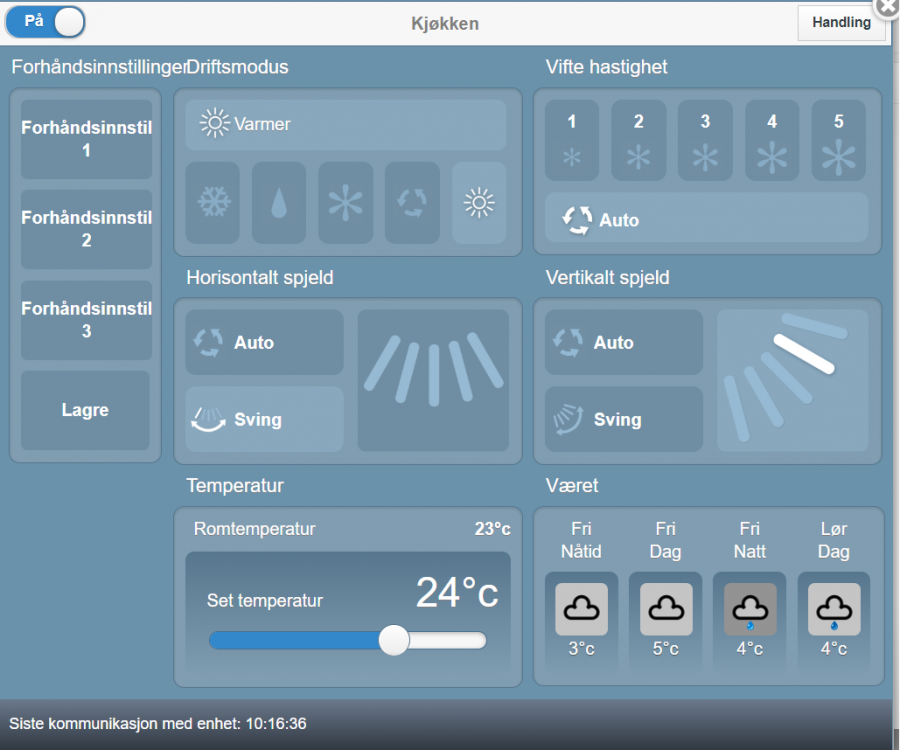Click the Lagre button
The width and height of the screenshot is (900, 750).
click(86, 410)
